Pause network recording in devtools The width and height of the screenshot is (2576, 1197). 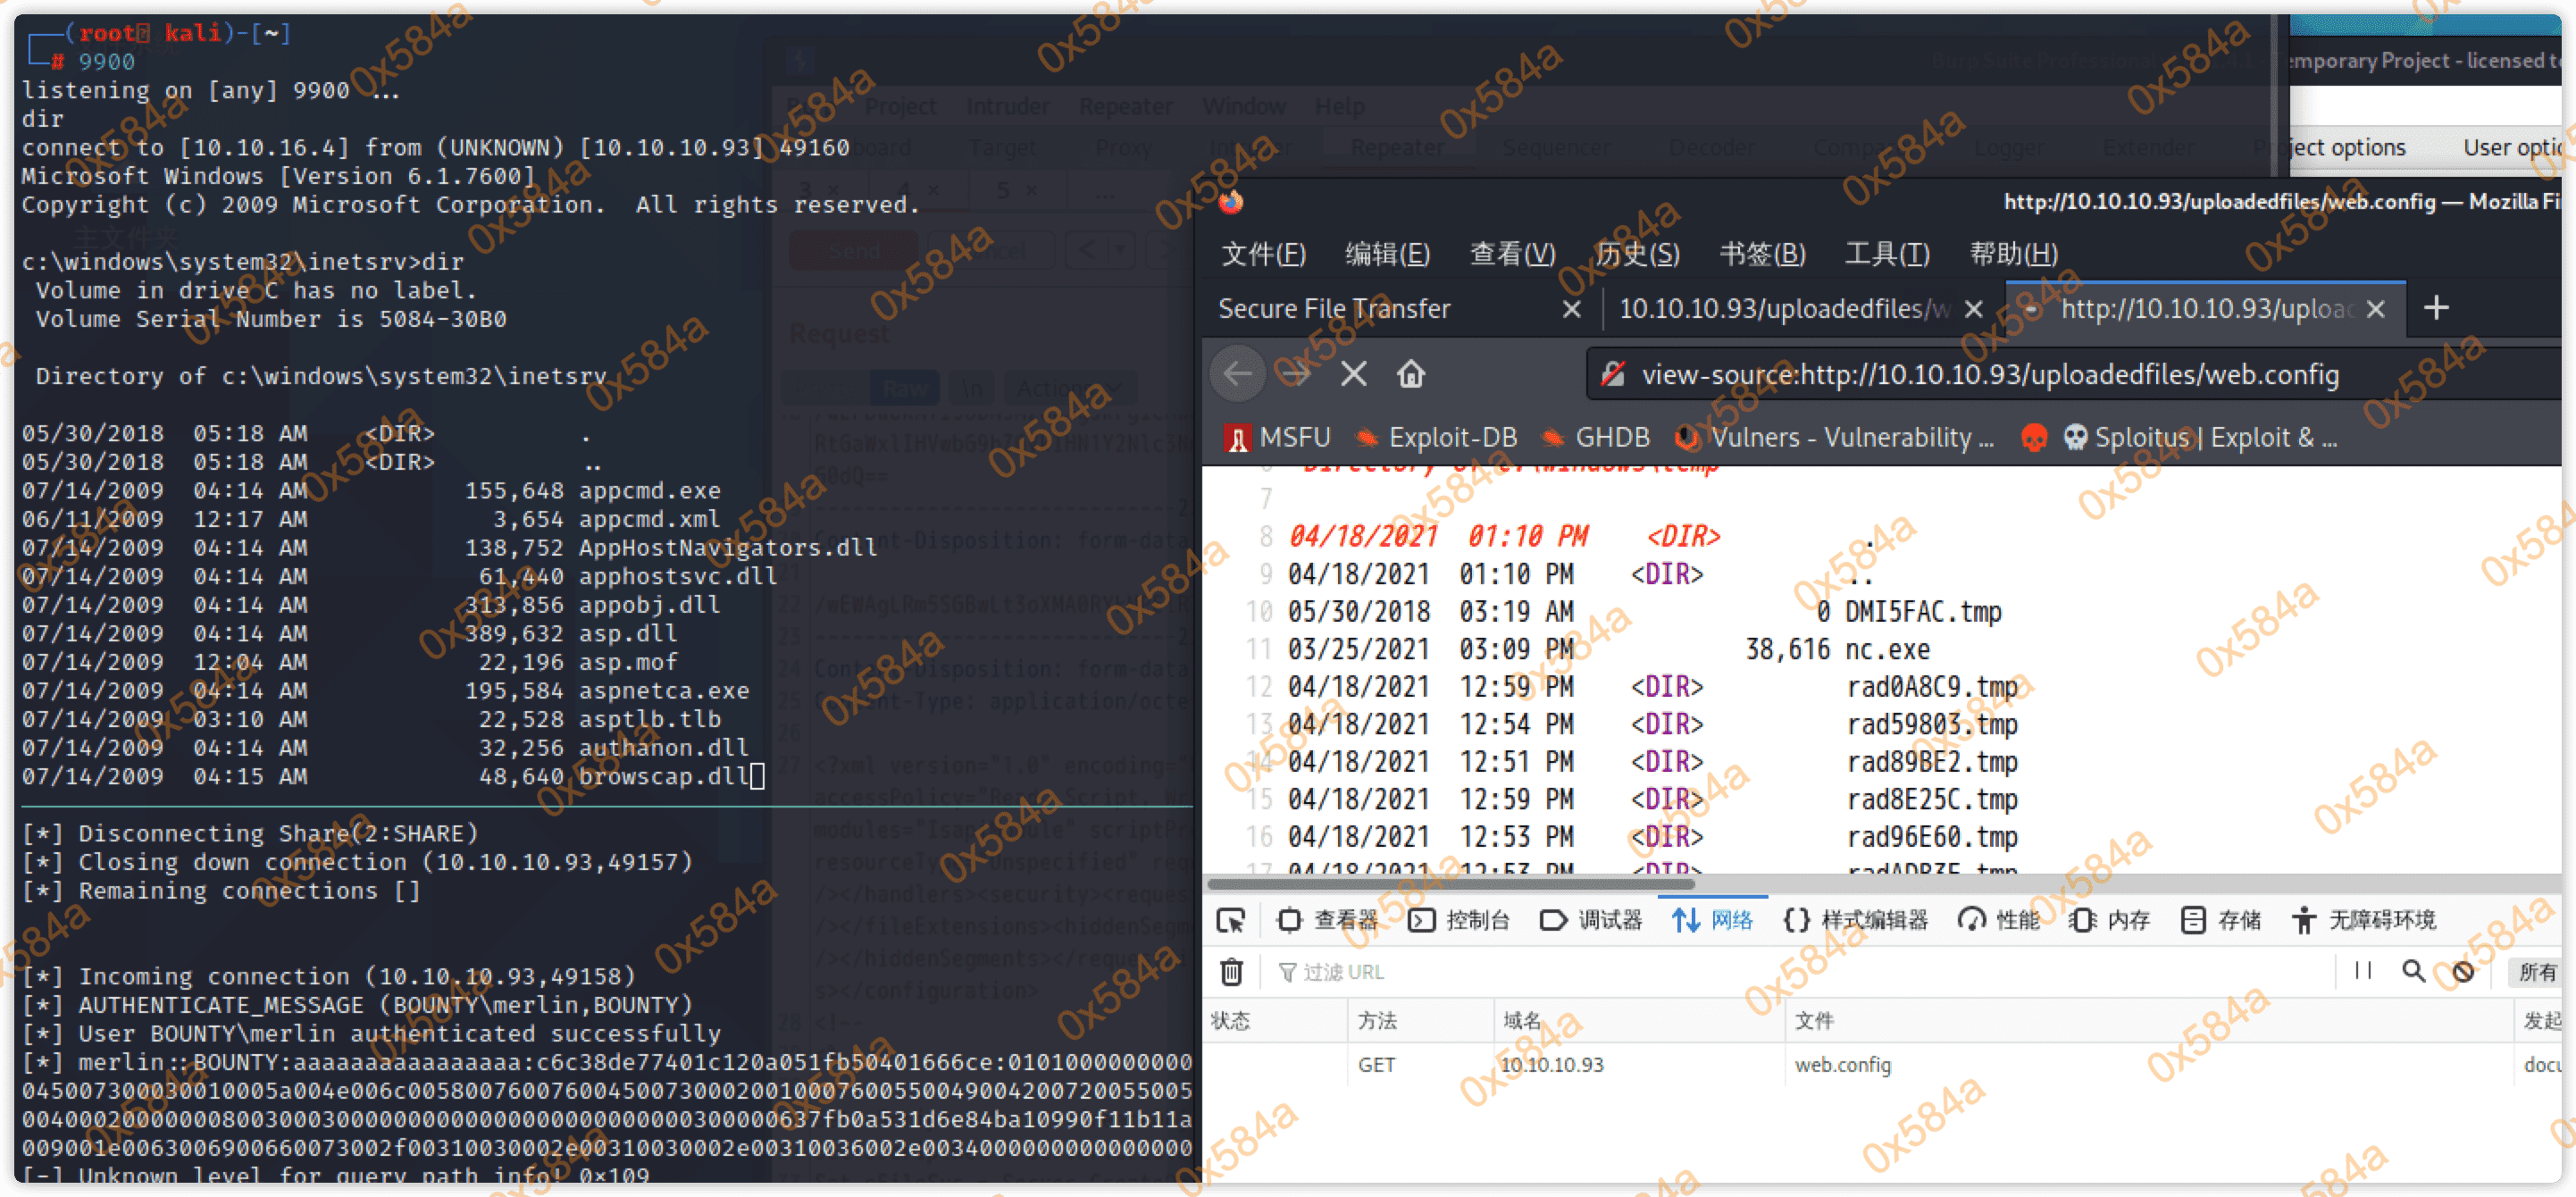point(2362,971)
